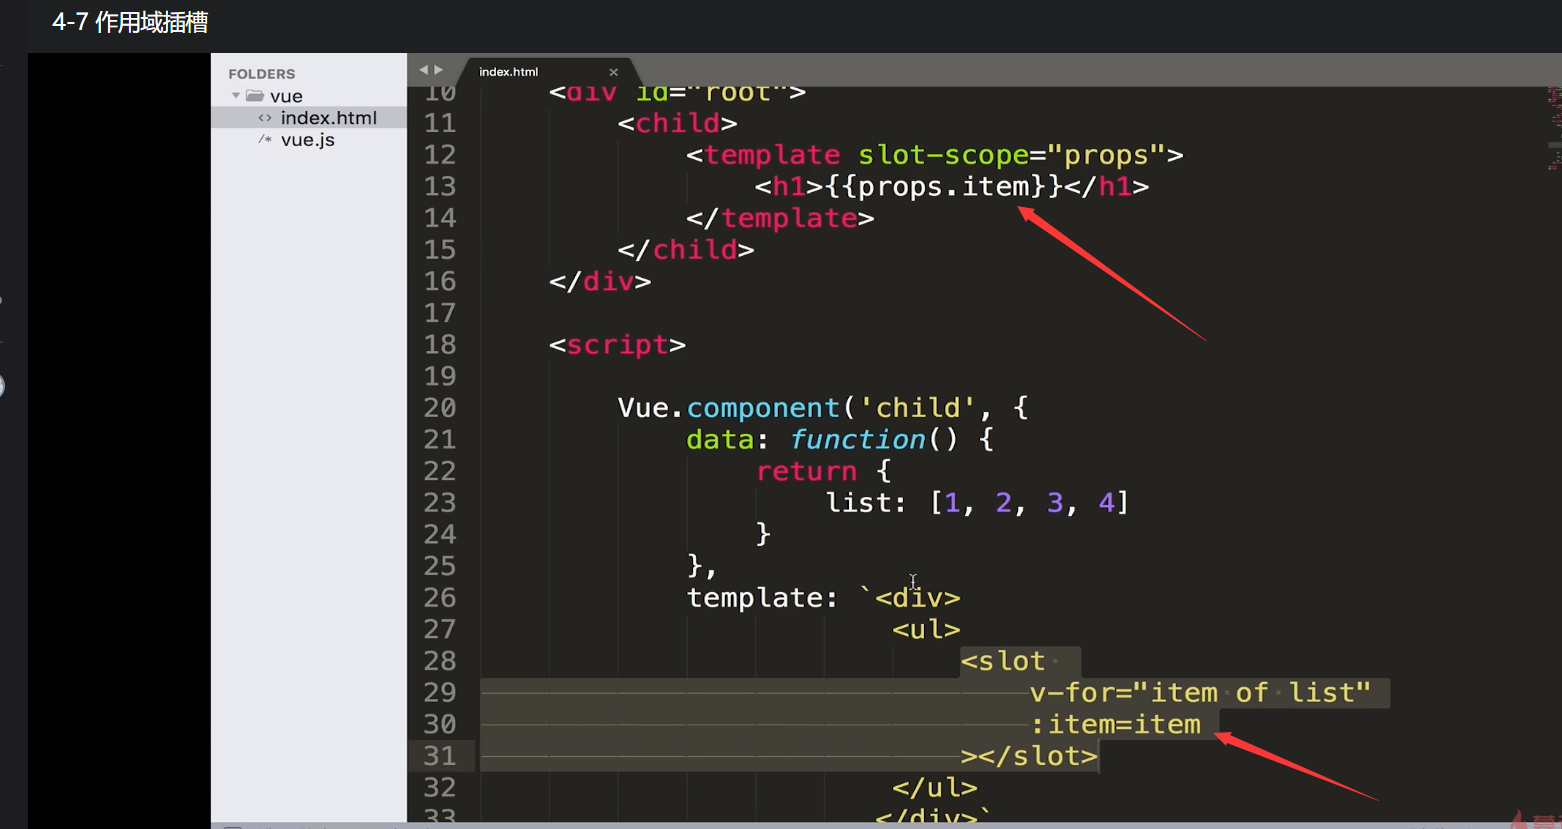Viewport: 1562px width, 829px height.
Task: Click the vue folder icon in sidebar
Action: pos(255,96)
